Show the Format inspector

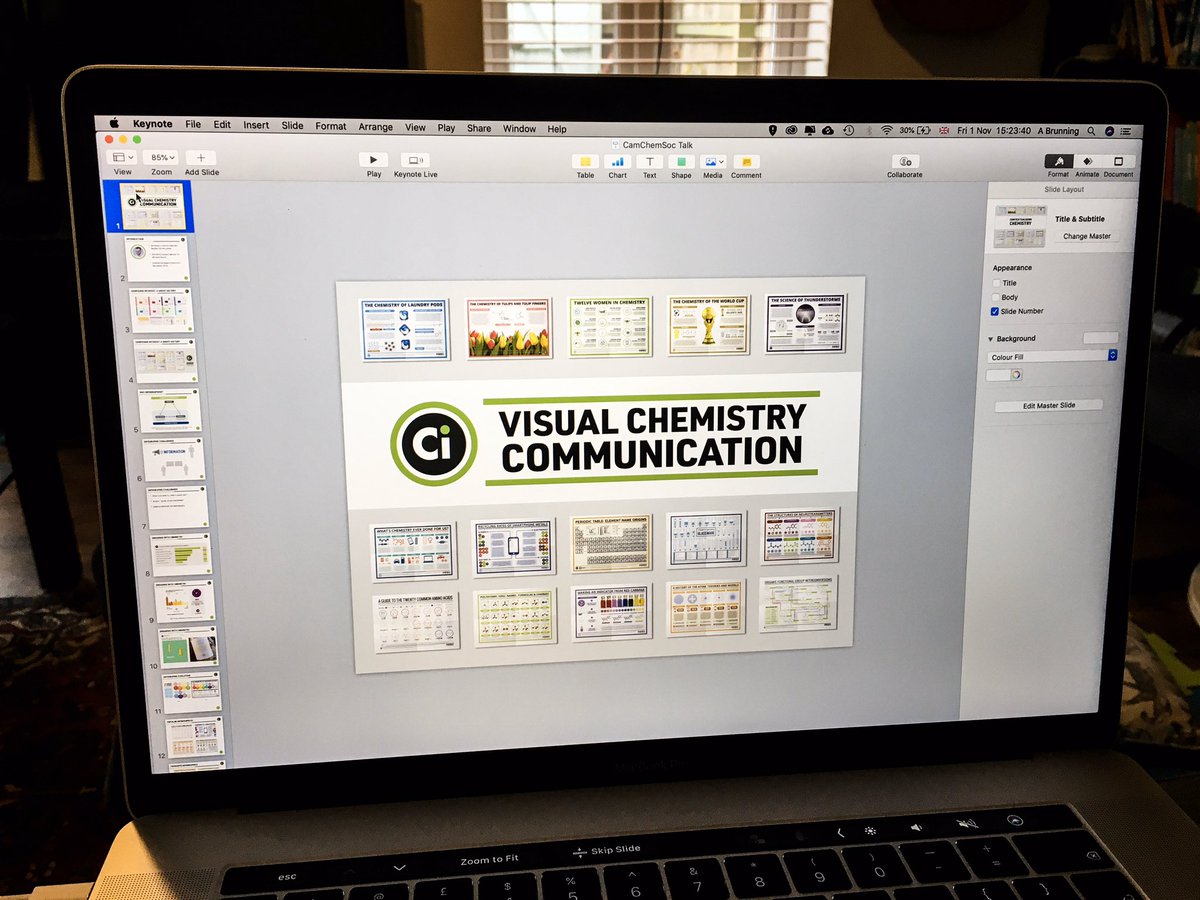[1058, 162]
